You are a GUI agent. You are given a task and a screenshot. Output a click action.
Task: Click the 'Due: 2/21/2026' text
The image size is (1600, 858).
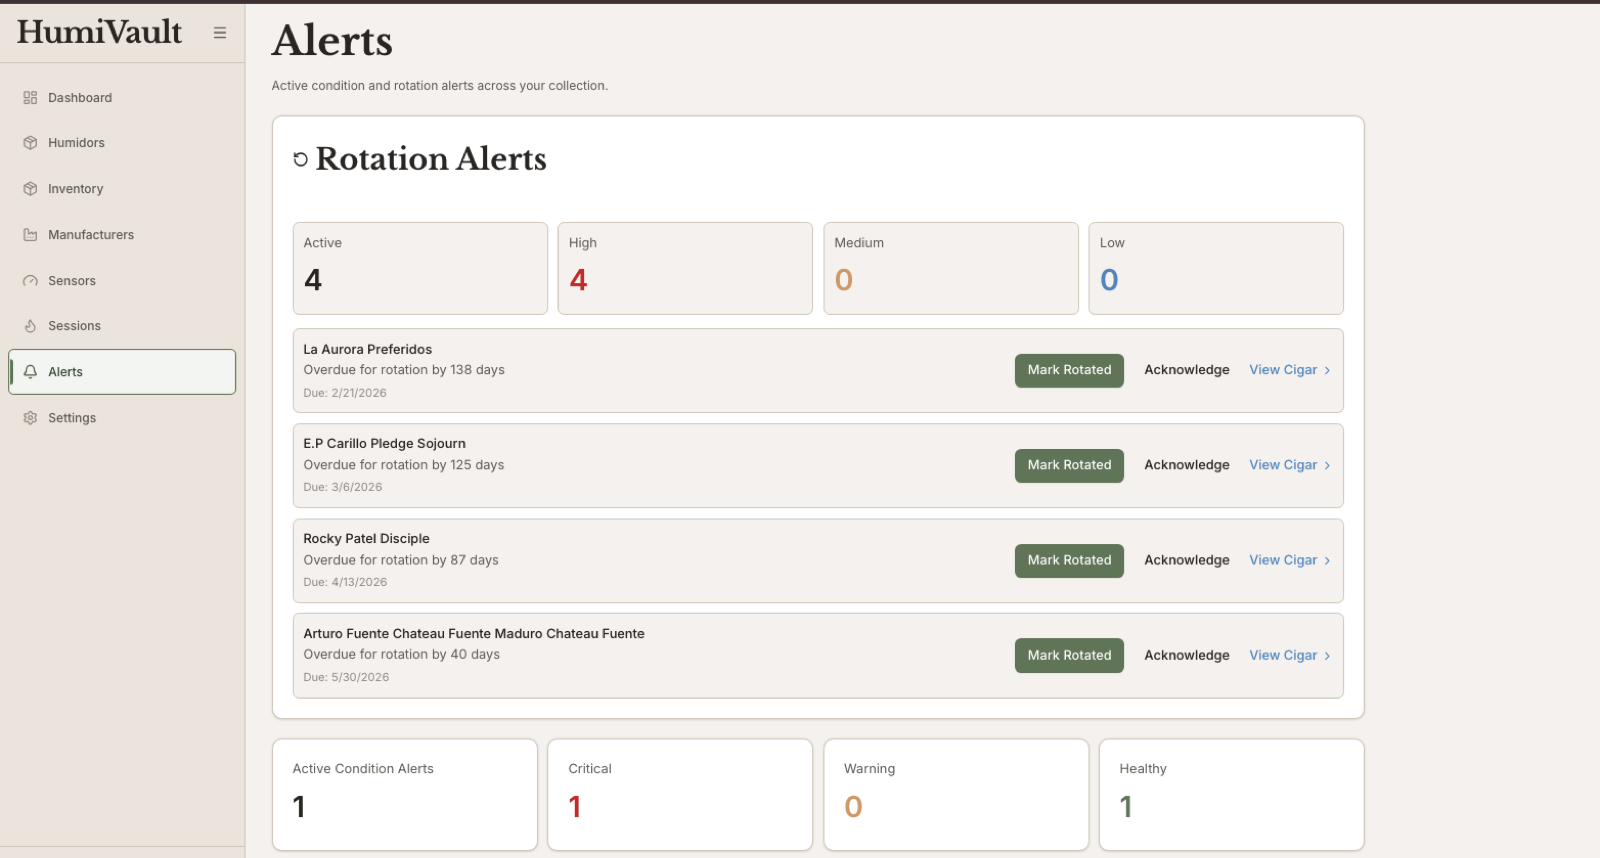(x=345, y=393)
